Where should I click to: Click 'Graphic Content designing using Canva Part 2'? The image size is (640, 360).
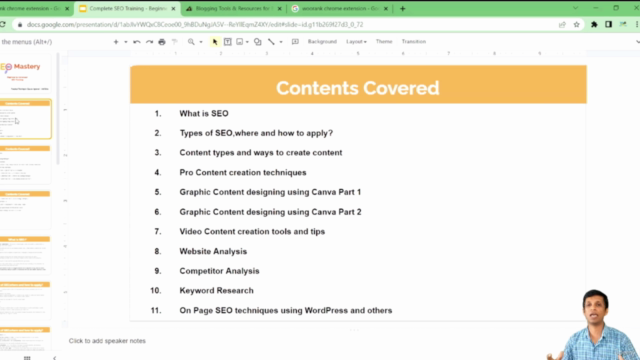[270, 212]
